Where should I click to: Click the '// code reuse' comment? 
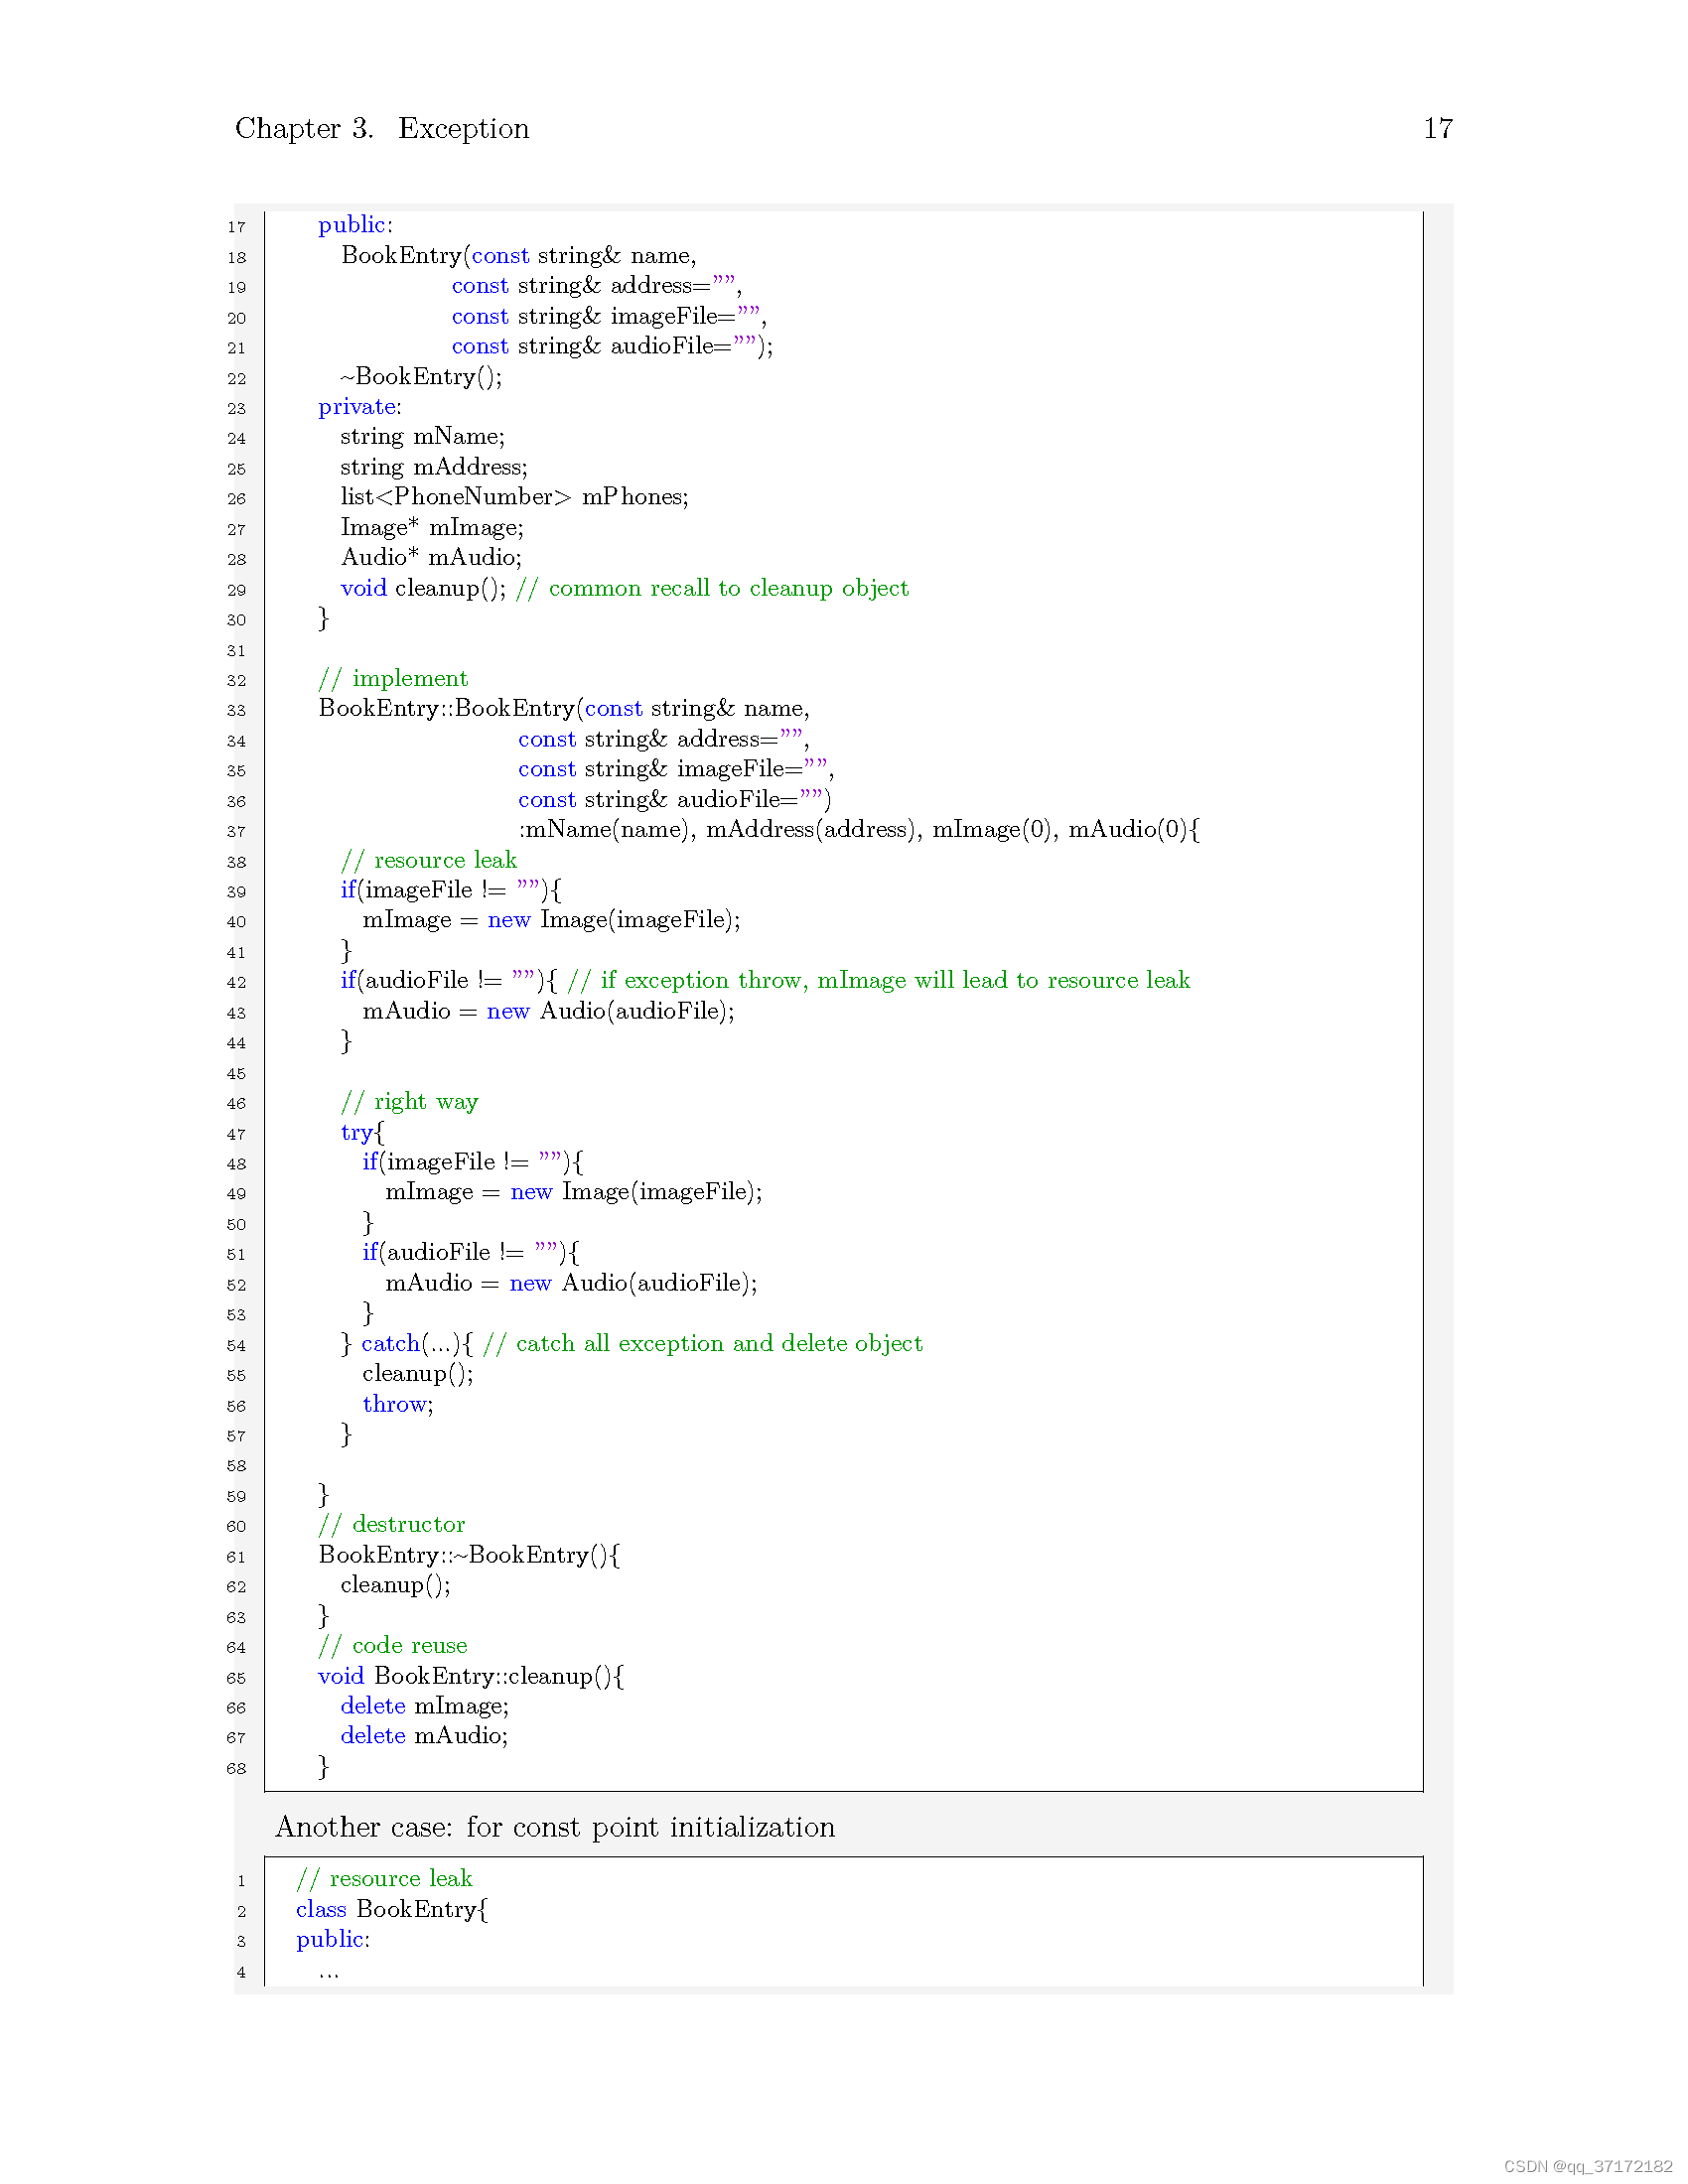coord(393,1646)
